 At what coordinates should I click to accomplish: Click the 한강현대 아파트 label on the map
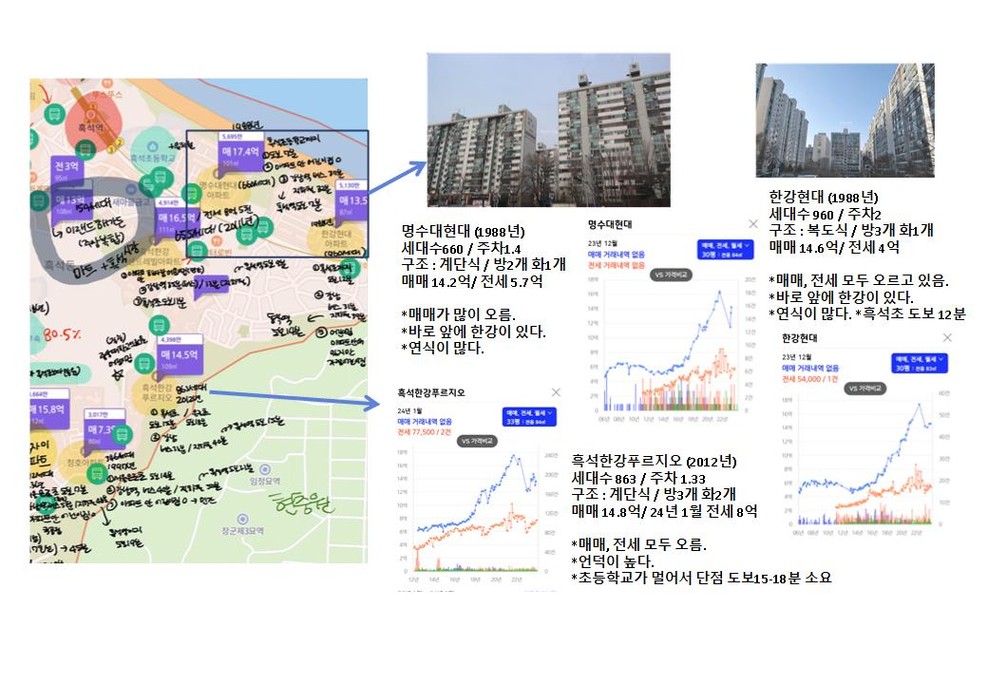click(x=335, y=238)
